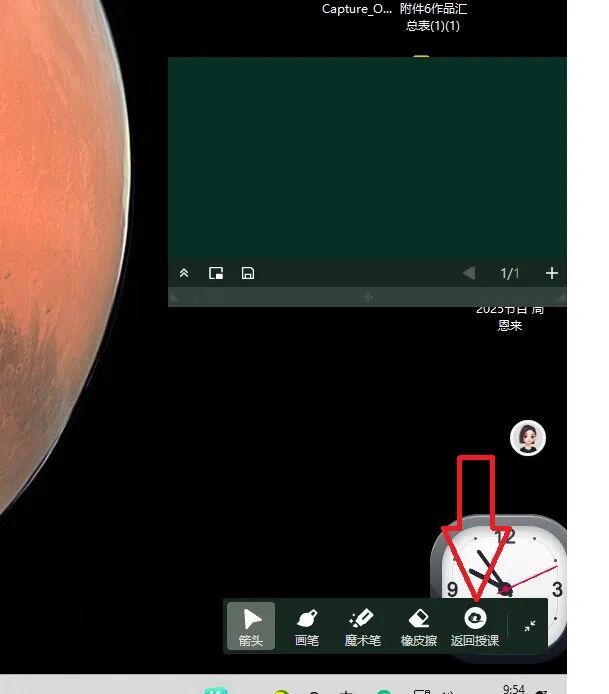
Task: Click the move handle below the blackboard
Action: tap(367, 297)
